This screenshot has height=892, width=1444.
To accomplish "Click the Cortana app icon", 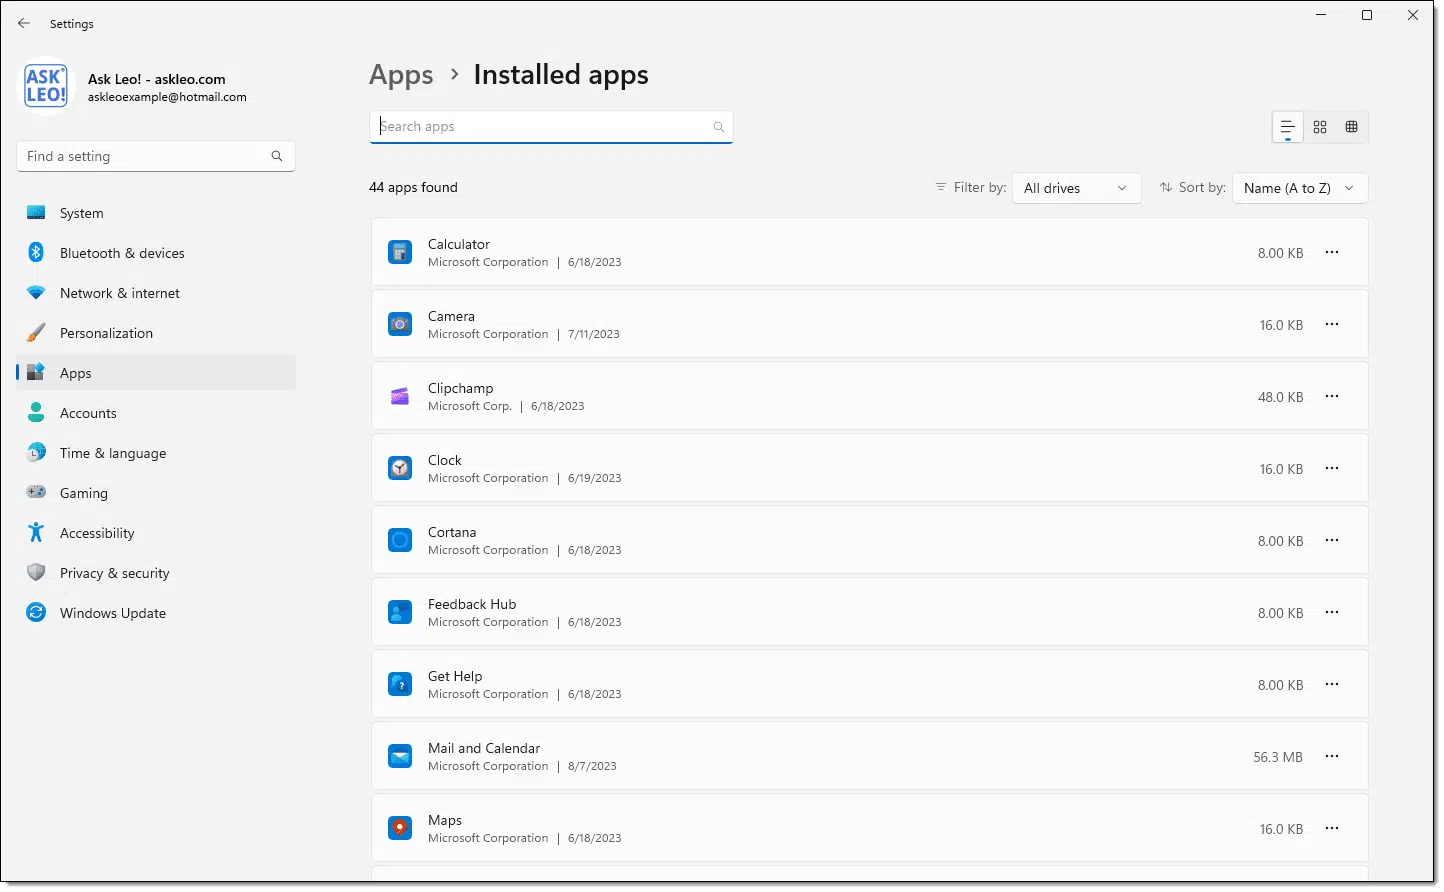I will pyautogui.click(x=400, y=540).
